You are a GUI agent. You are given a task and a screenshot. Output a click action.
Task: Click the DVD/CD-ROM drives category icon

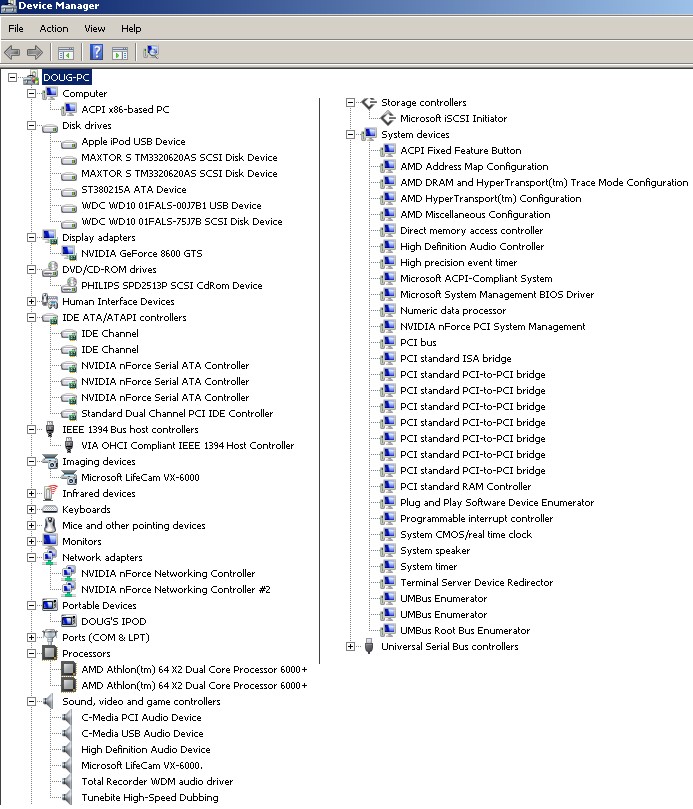pyautogui.click(x=50, y=269)
